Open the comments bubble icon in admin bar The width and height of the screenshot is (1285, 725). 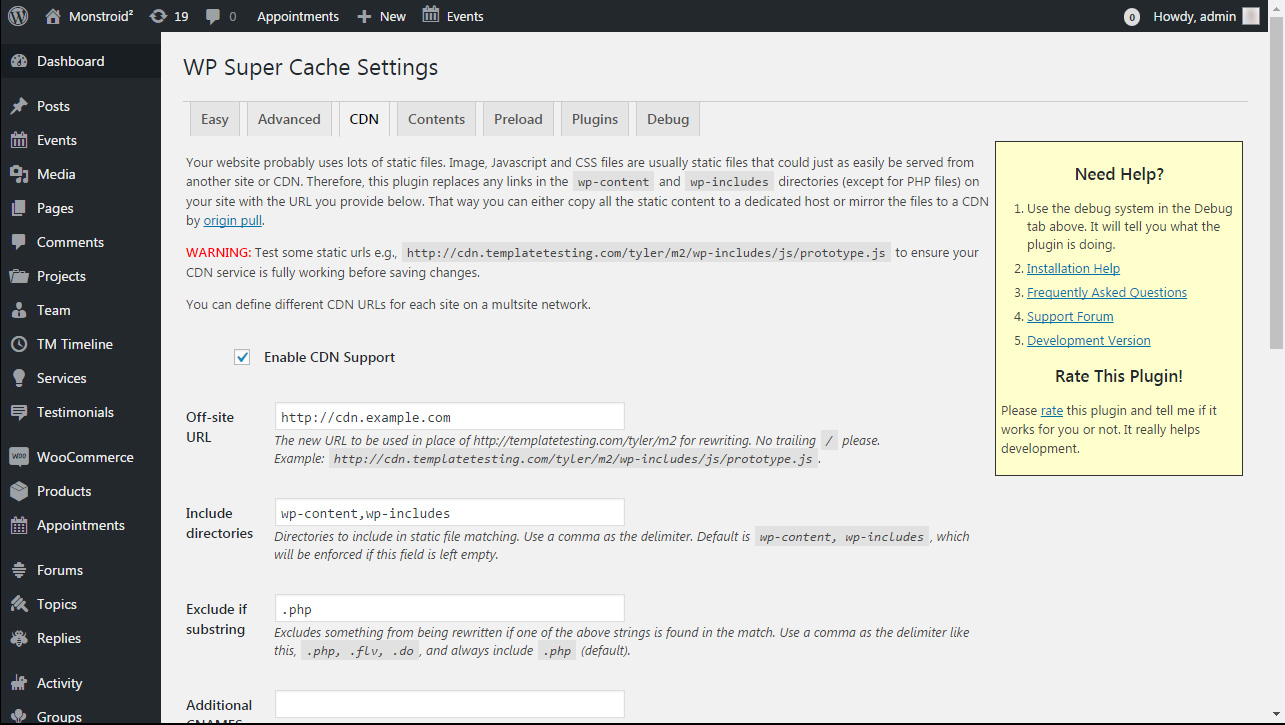(213, 16)
